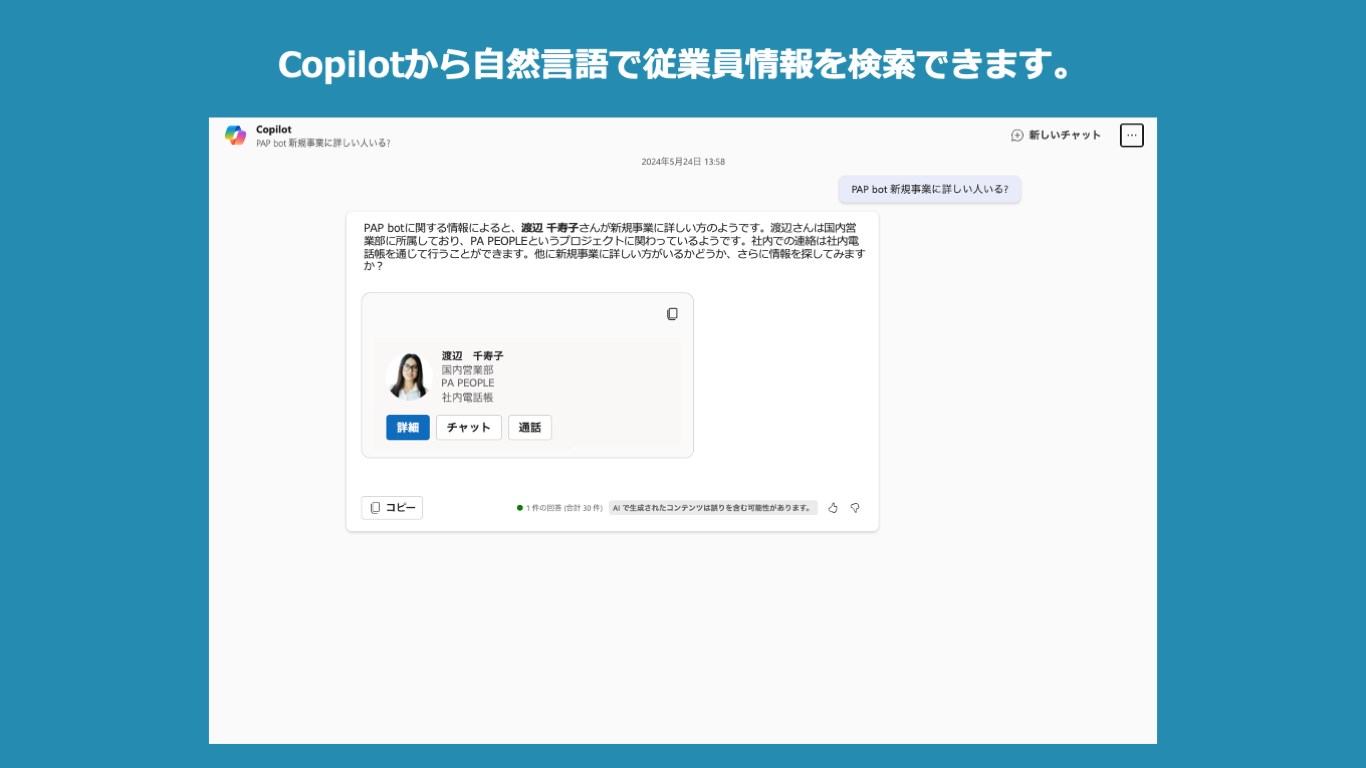Click the AI generated content disclaimer label
Image resolution: width=1366 pixels, height=768 pixels.
pos(713,508)
